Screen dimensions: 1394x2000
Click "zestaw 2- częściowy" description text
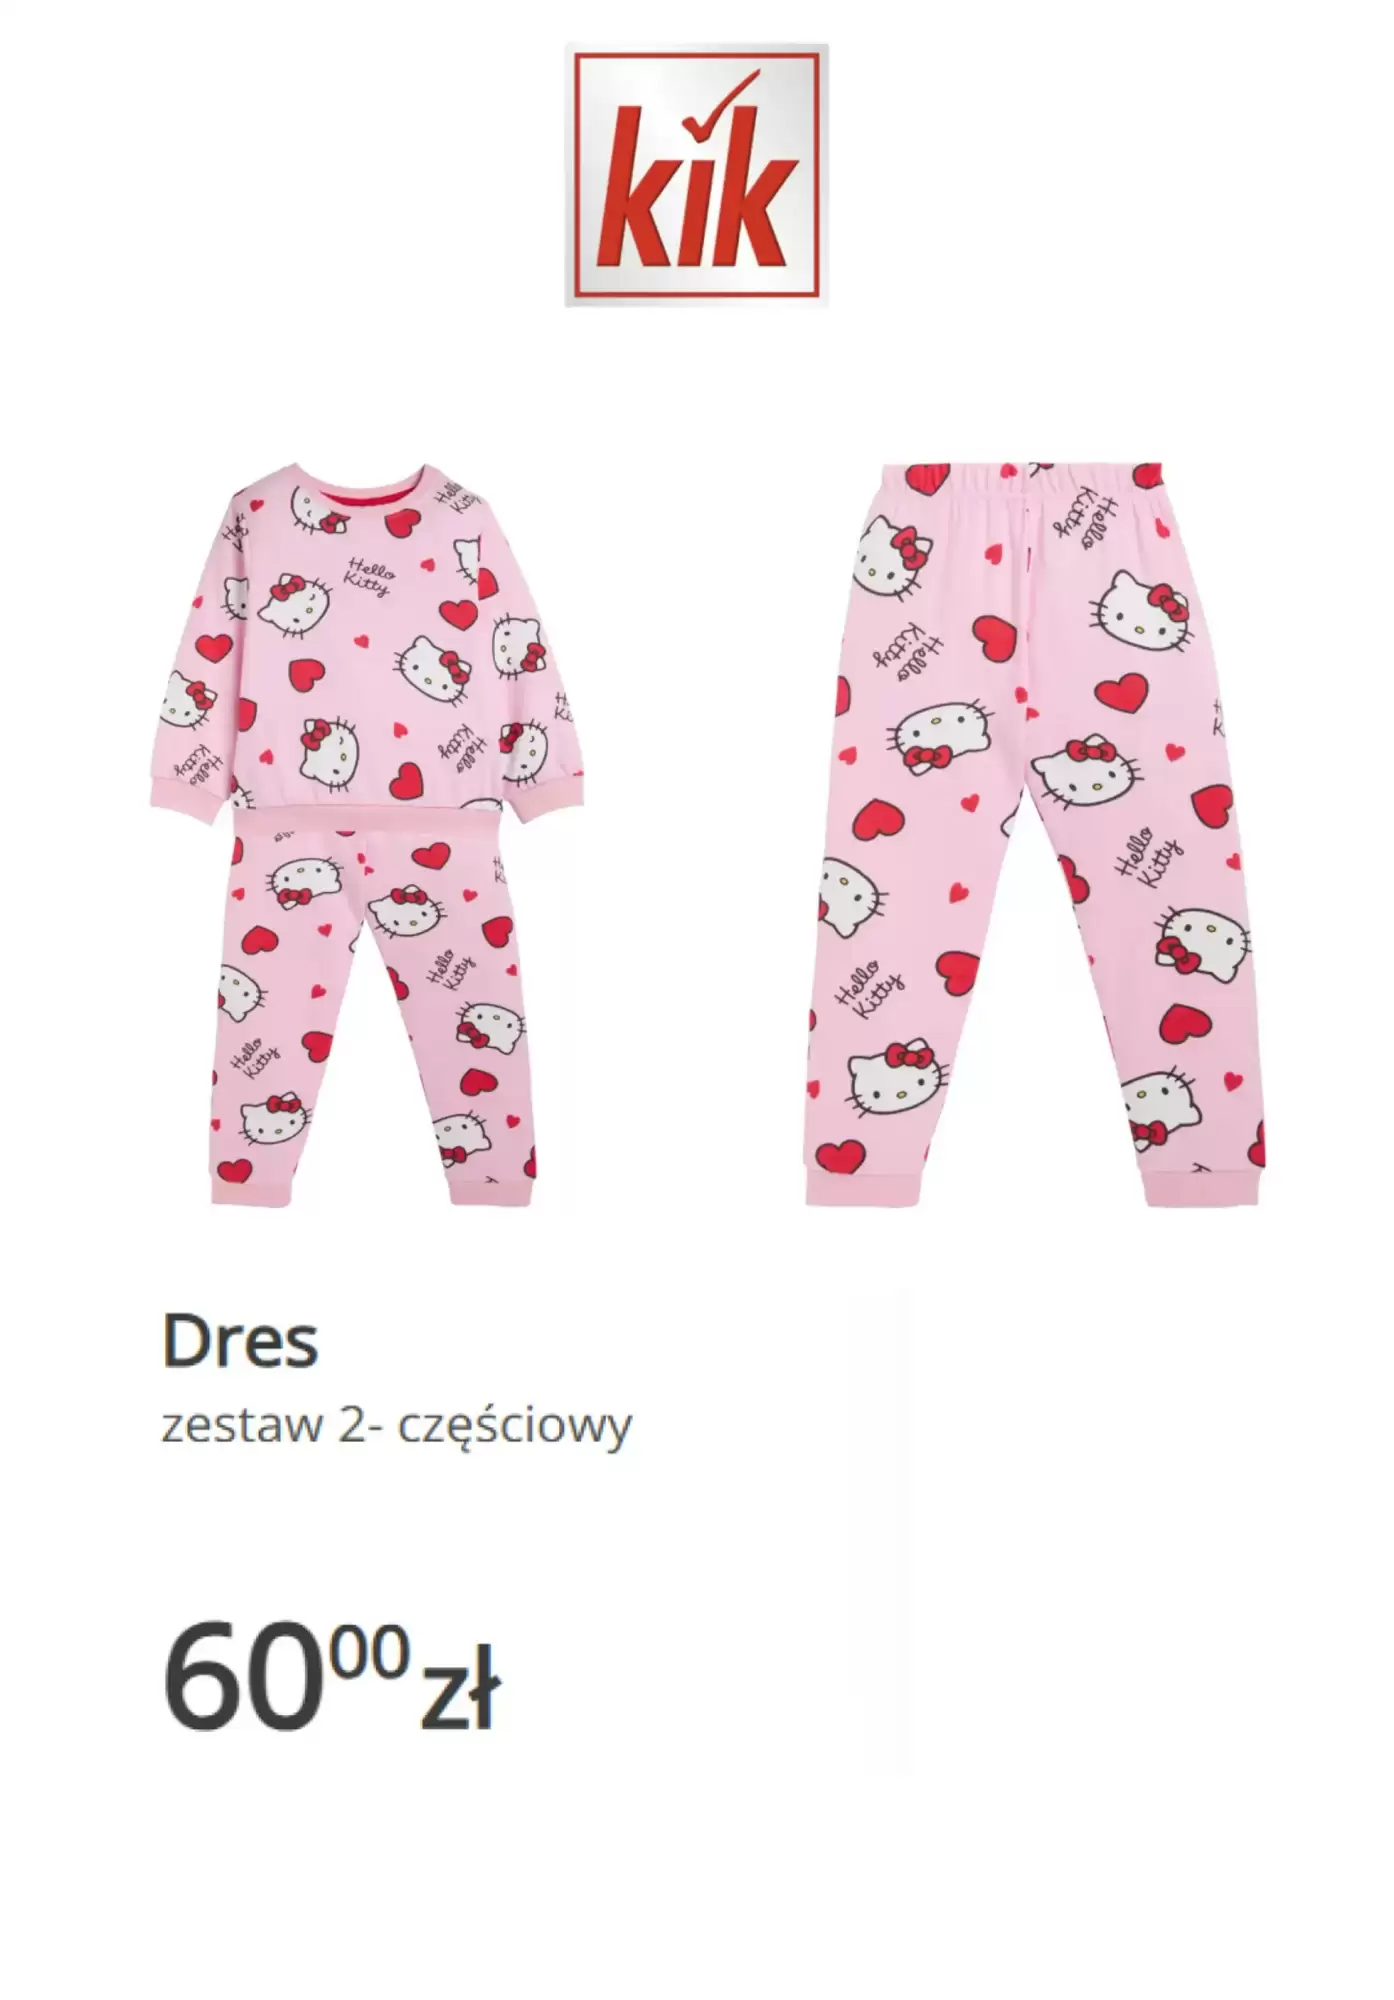397,1427
